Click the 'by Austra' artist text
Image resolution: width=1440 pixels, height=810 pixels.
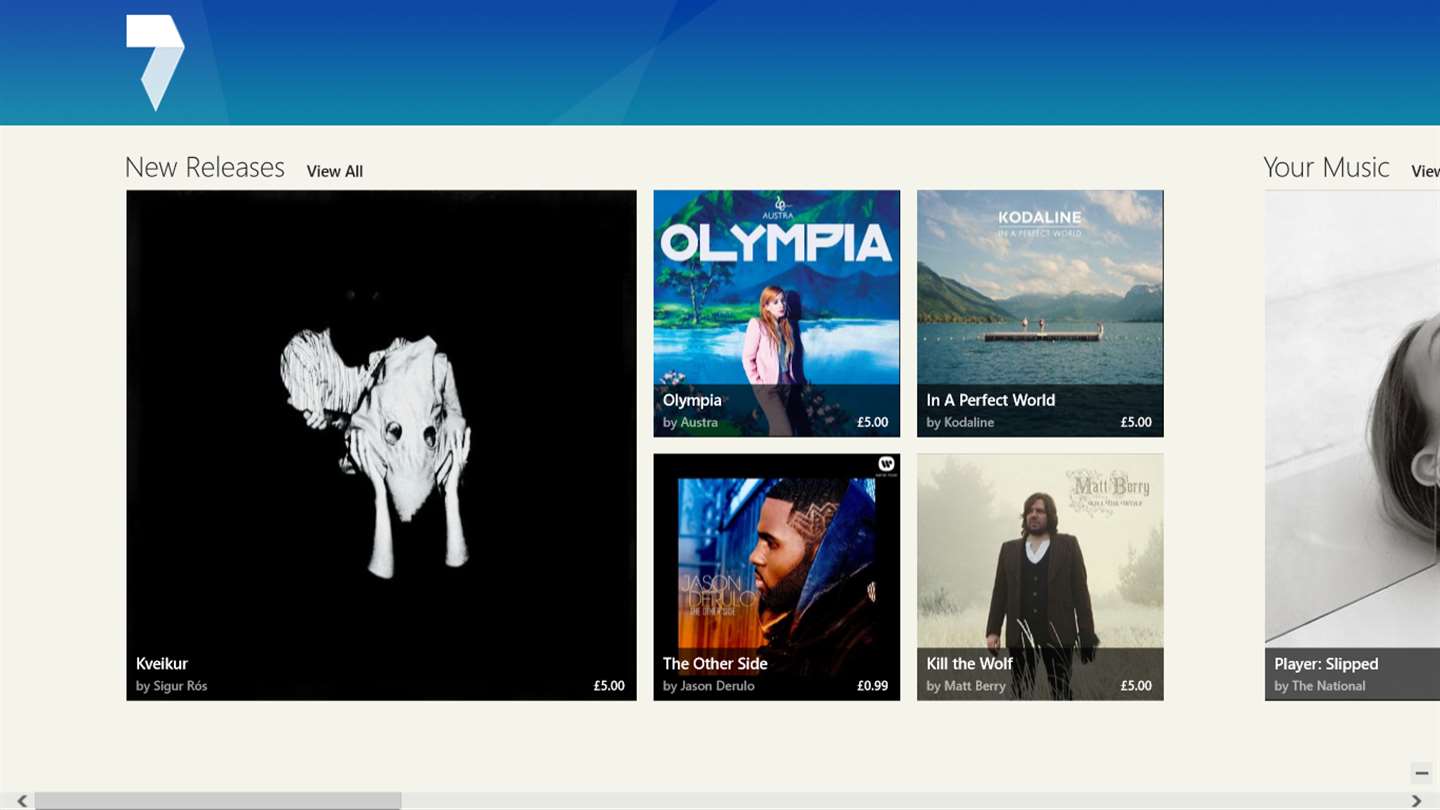pyautogui.click(x=690, y=422)
